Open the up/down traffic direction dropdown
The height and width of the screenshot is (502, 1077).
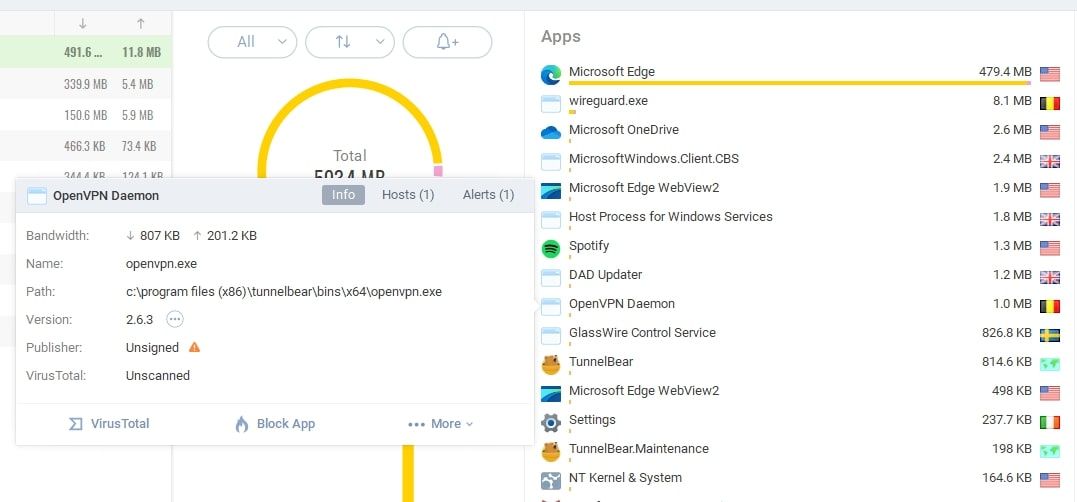[x=350, y=42]
